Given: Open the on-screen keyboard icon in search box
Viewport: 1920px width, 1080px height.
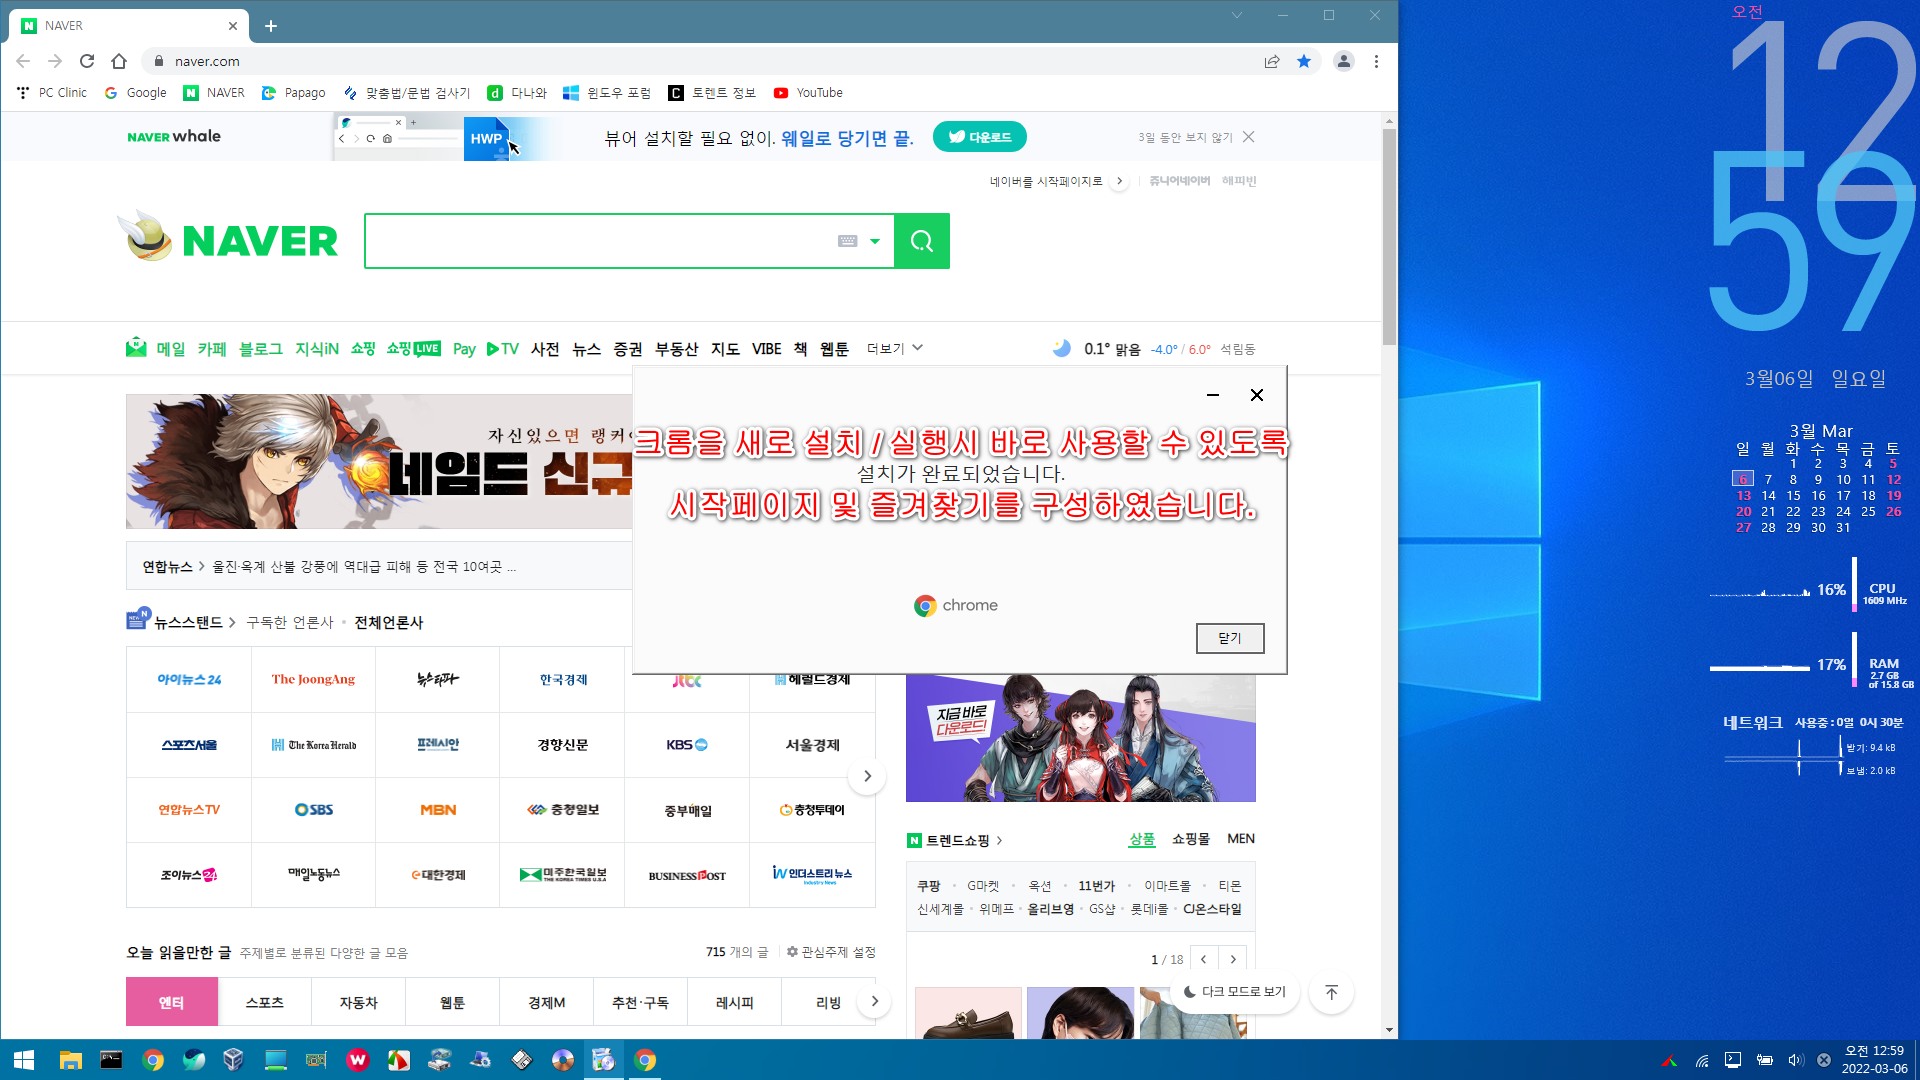Looking at the screenshot, I should [847, 241].
